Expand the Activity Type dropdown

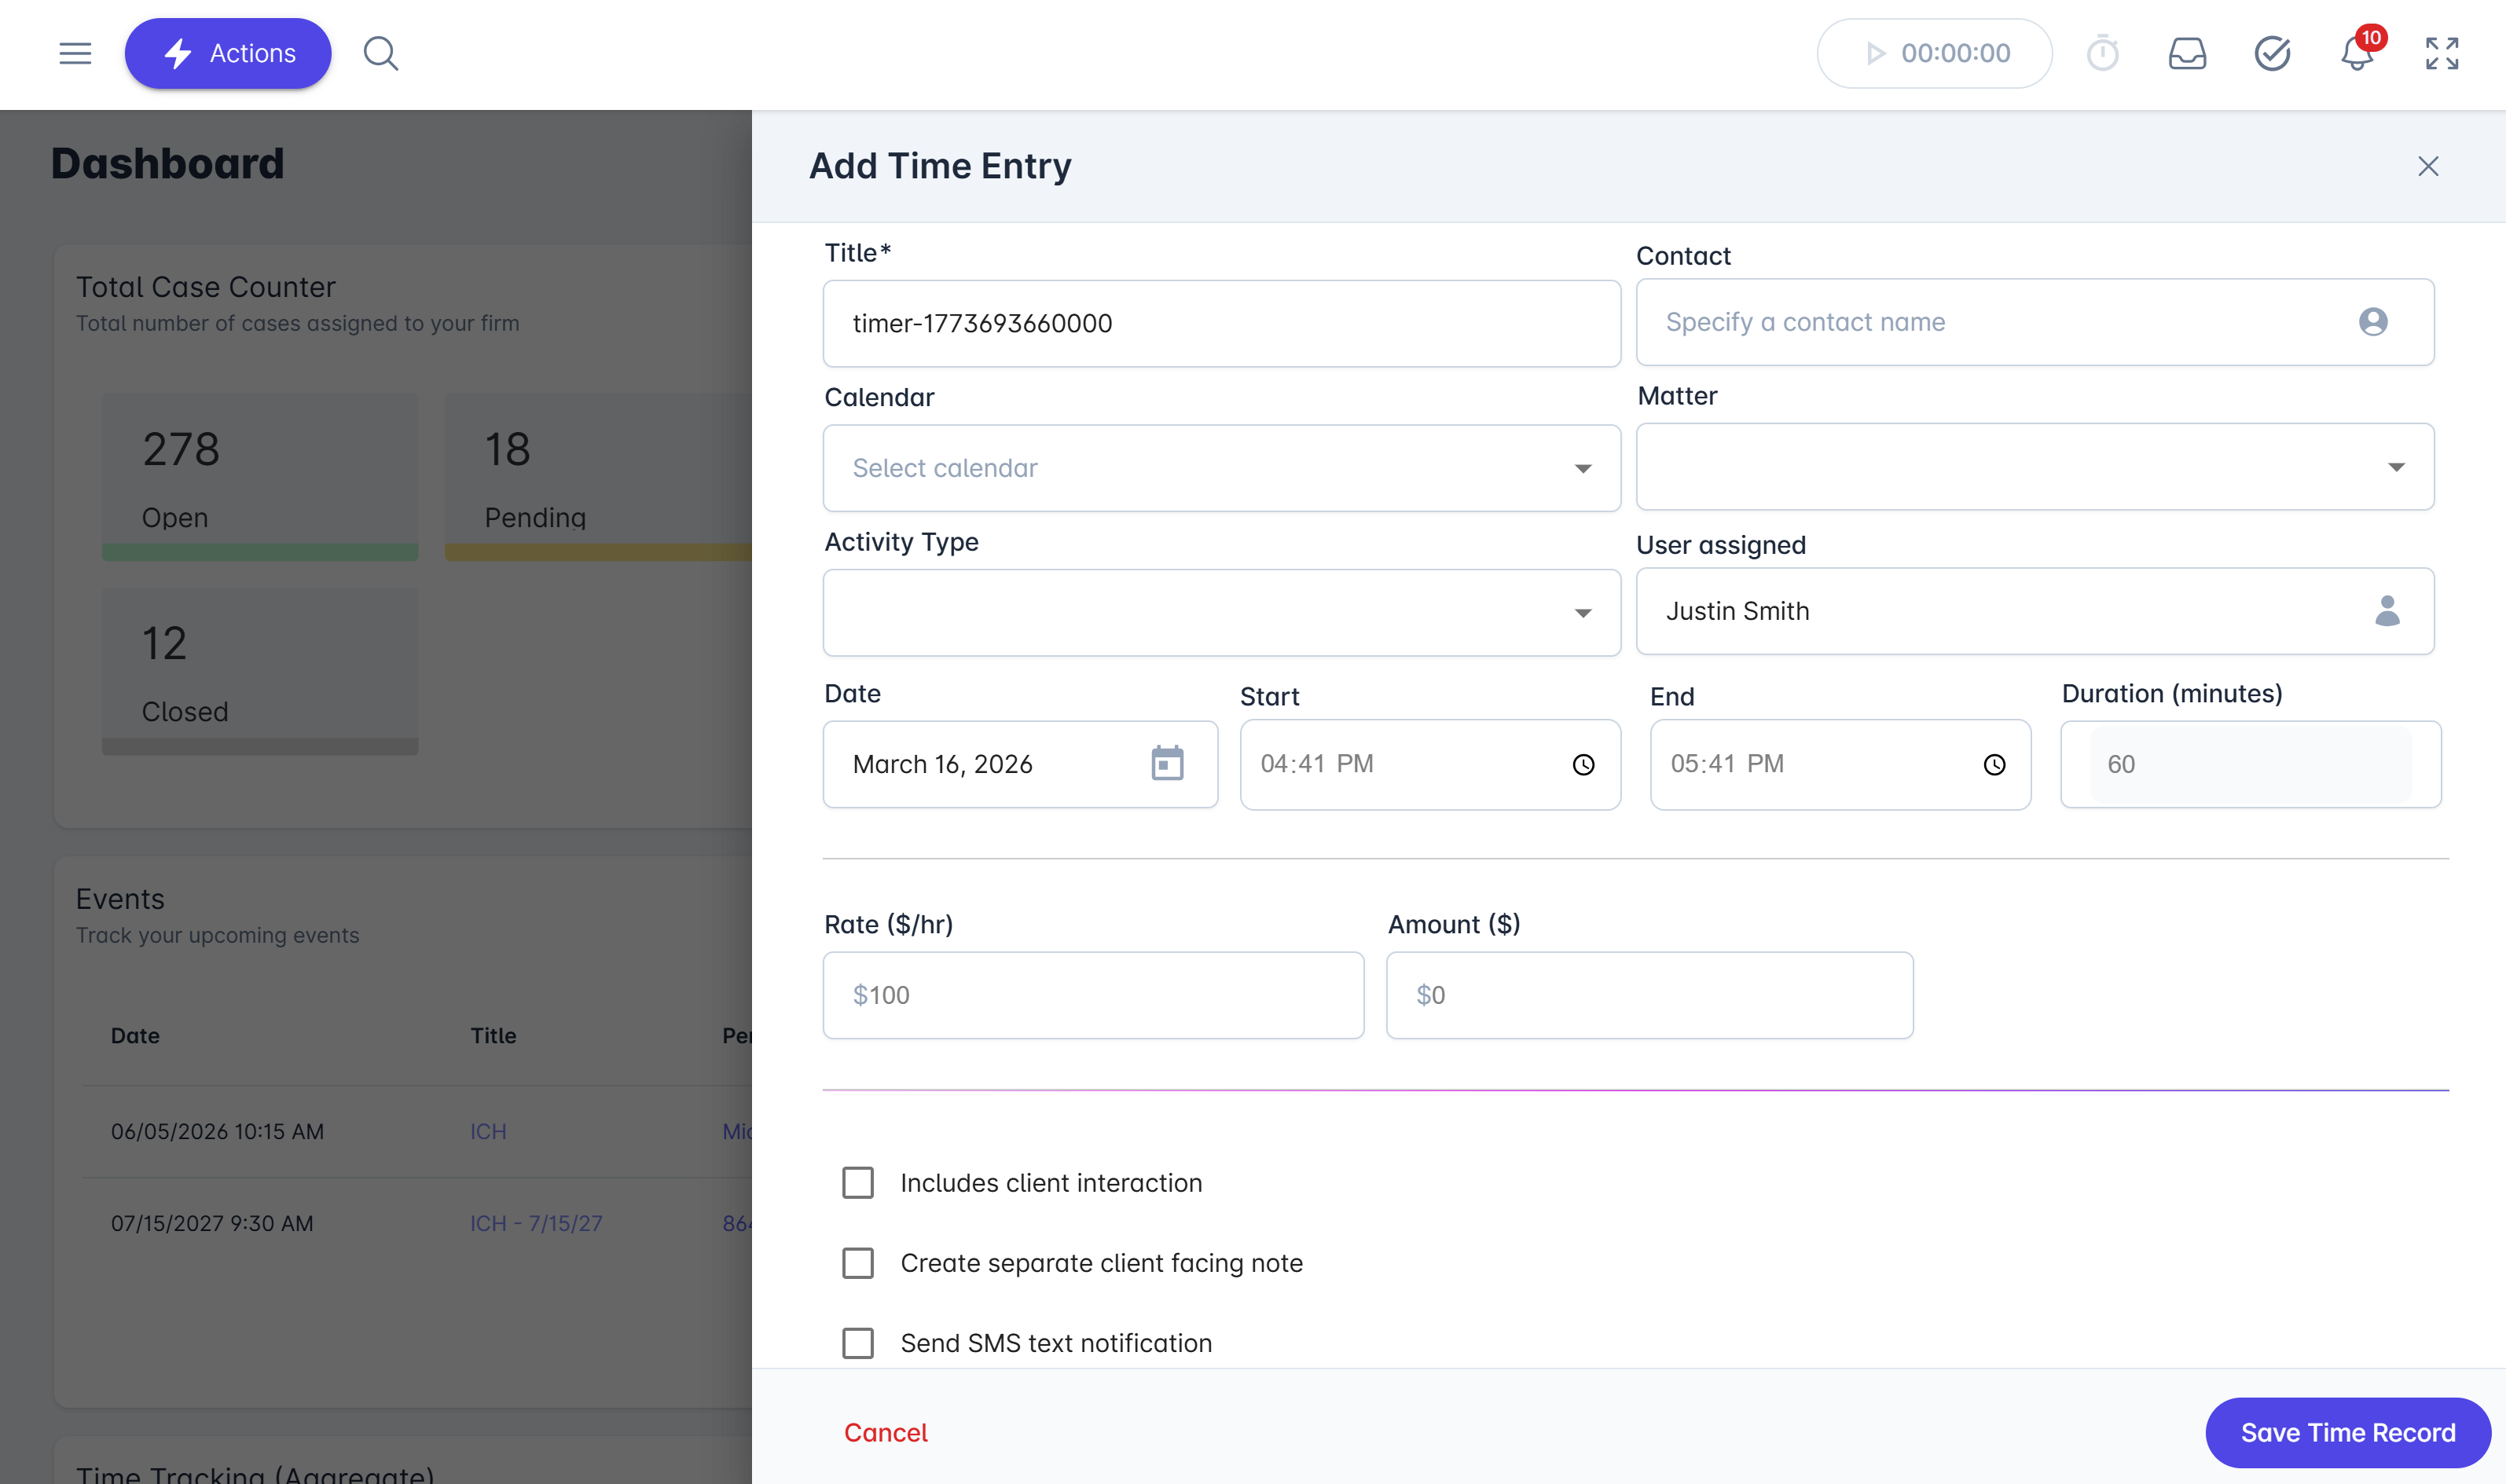(x=1220, y=613)
